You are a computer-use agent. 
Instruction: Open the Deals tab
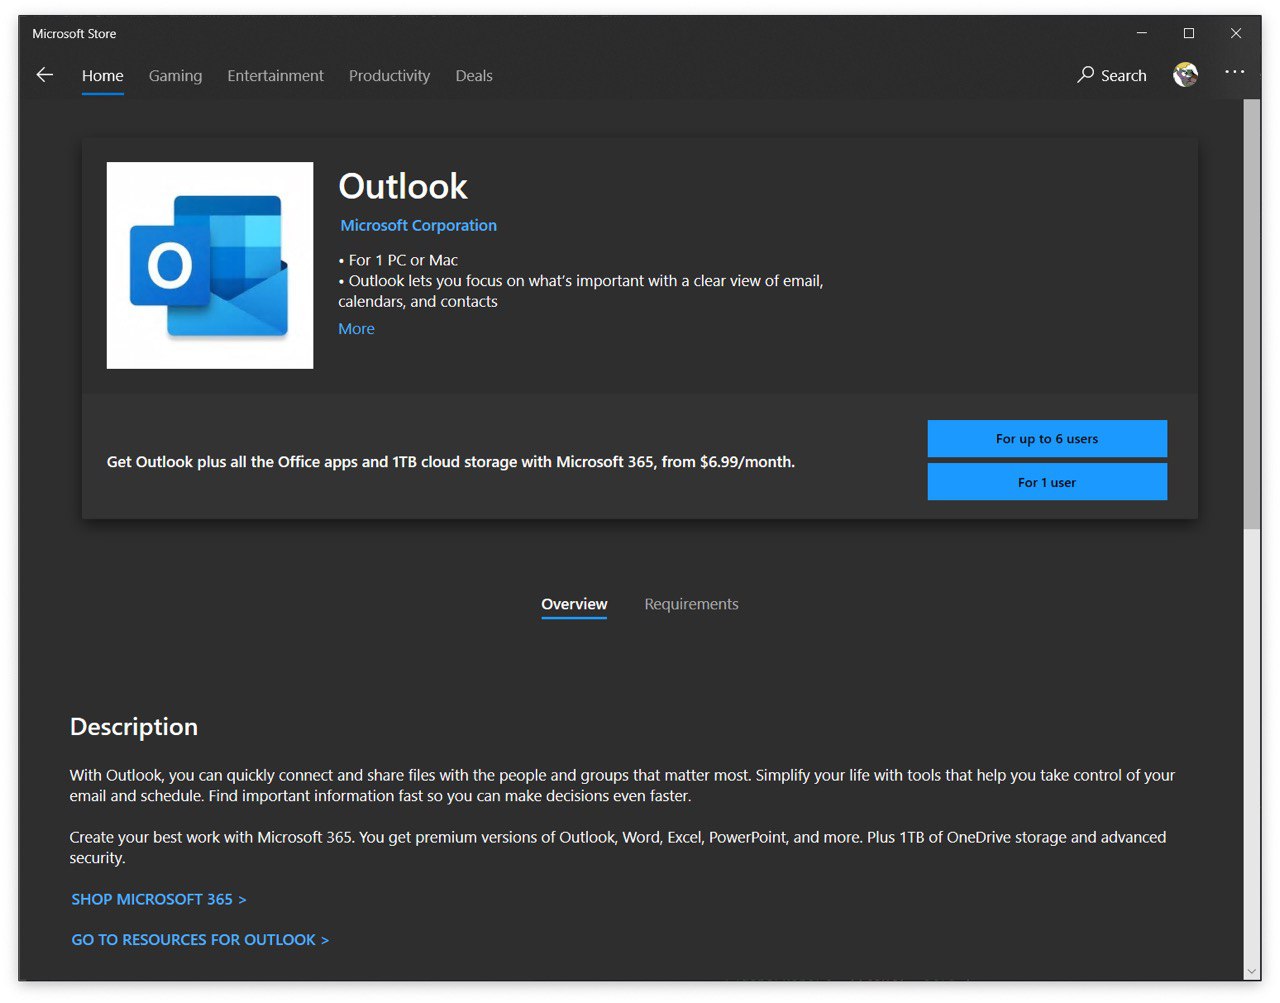pos(474,76)
